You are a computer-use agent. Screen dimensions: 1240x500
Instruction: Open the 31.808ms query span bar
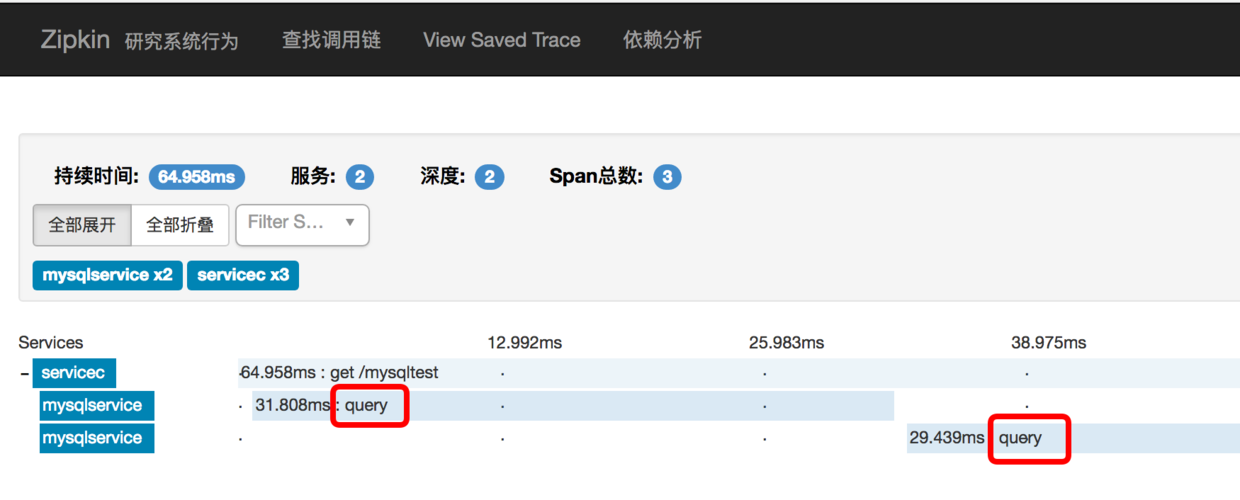[x=573, y=405]
